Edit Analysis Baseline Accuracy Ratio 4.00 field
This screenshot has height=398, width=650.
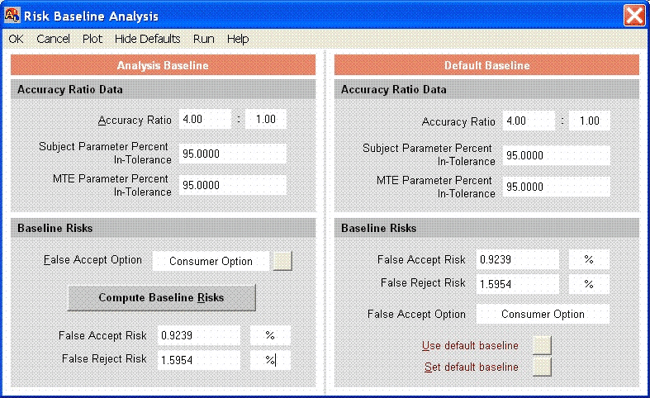pyautogui.click(x=205, y=119)
